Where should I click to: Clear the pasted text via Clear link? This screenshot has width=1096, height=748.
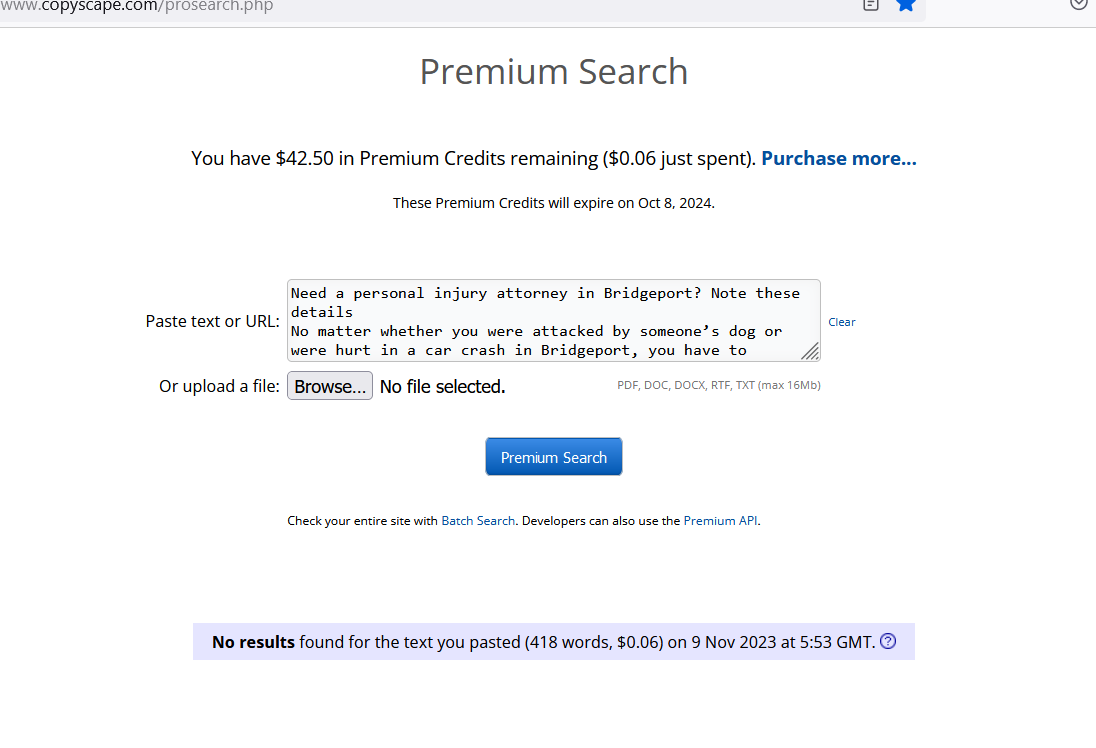click(x=842, y=322)
